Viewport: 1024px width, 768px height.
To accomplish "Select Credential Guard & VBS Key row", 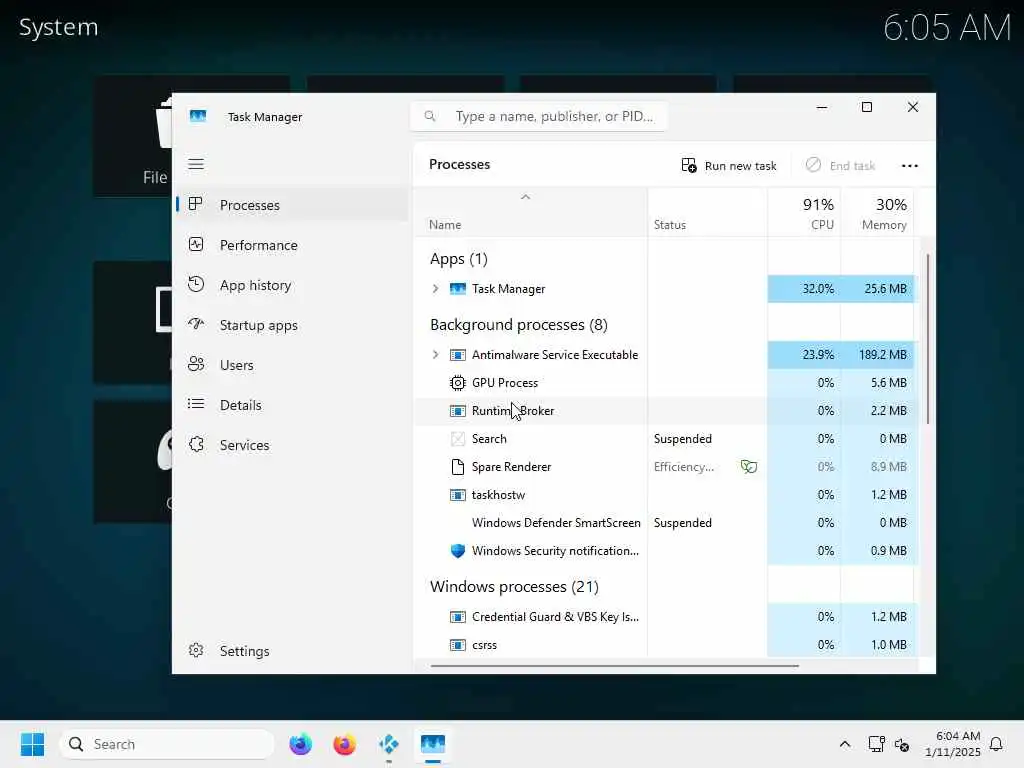I will click(665, 617).
